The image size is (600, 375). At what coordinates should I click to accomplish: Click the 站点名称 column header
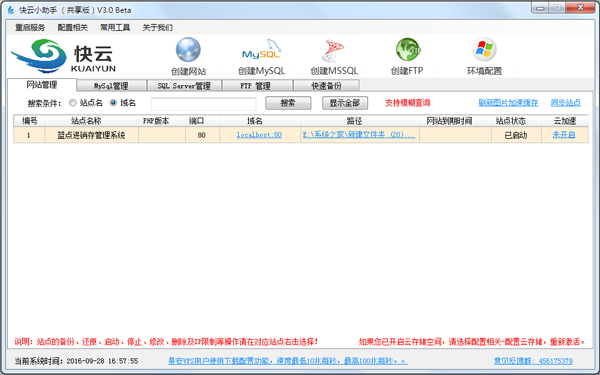pos(92,121)
